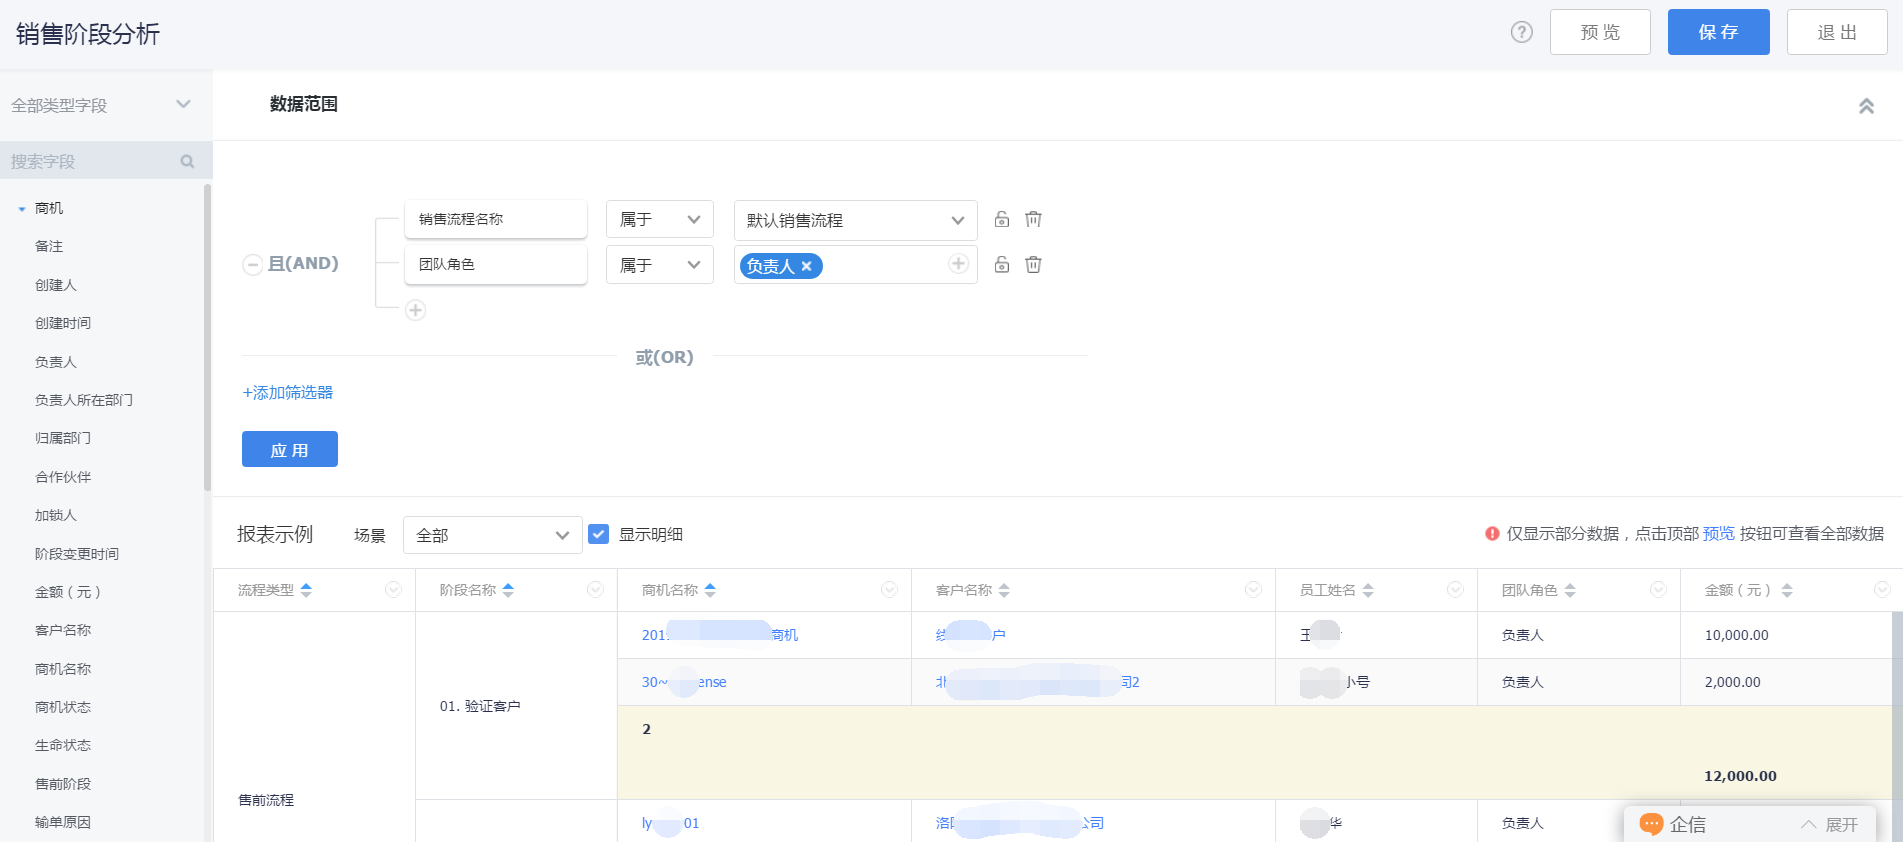The width and height of the screenshot is (1903, 842).
Task: Collapse the 商机 tree node
Action: click(22, 209)
